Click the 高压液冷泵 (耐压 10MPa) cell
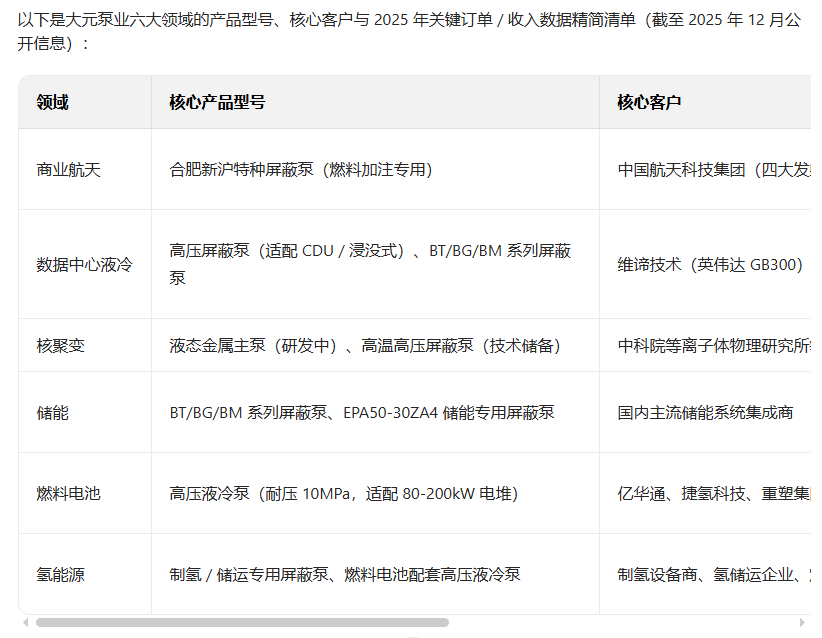 (x=375, y=493)
